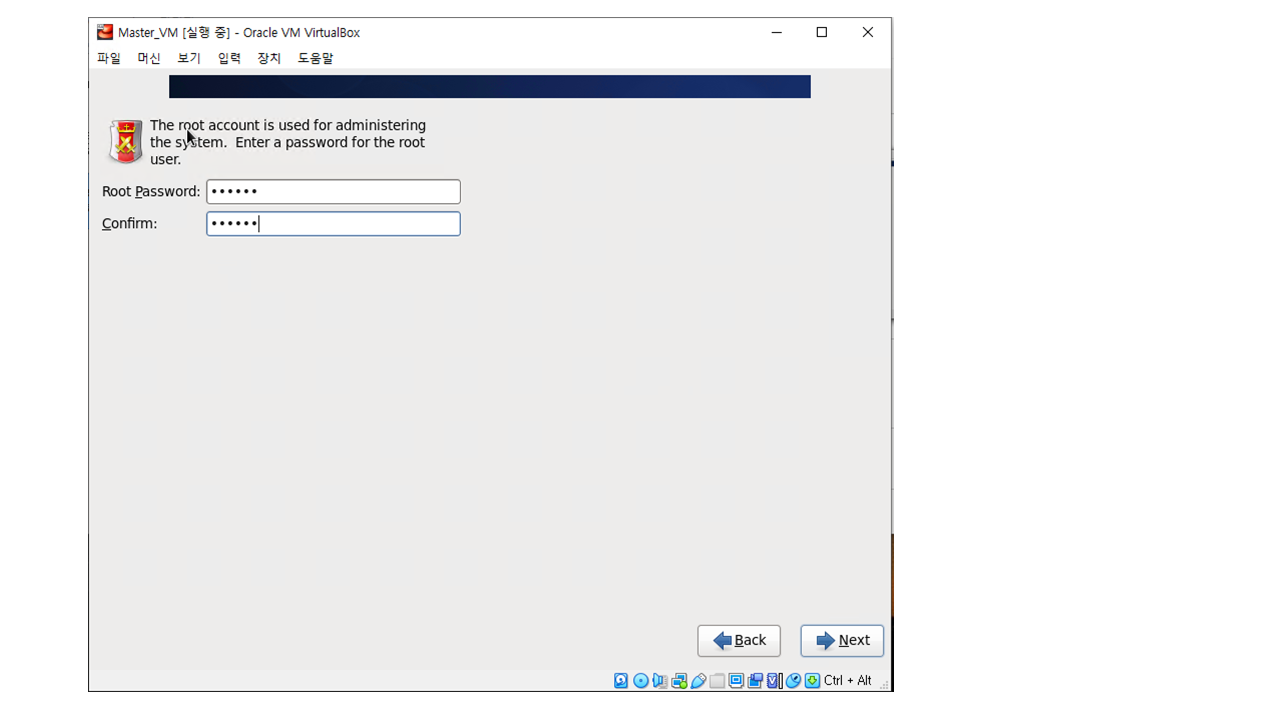Viewport: 1280px width, 720px height.
Task: Open the 보기 menu
Action: pyautogui.click(x=189, y=58)
